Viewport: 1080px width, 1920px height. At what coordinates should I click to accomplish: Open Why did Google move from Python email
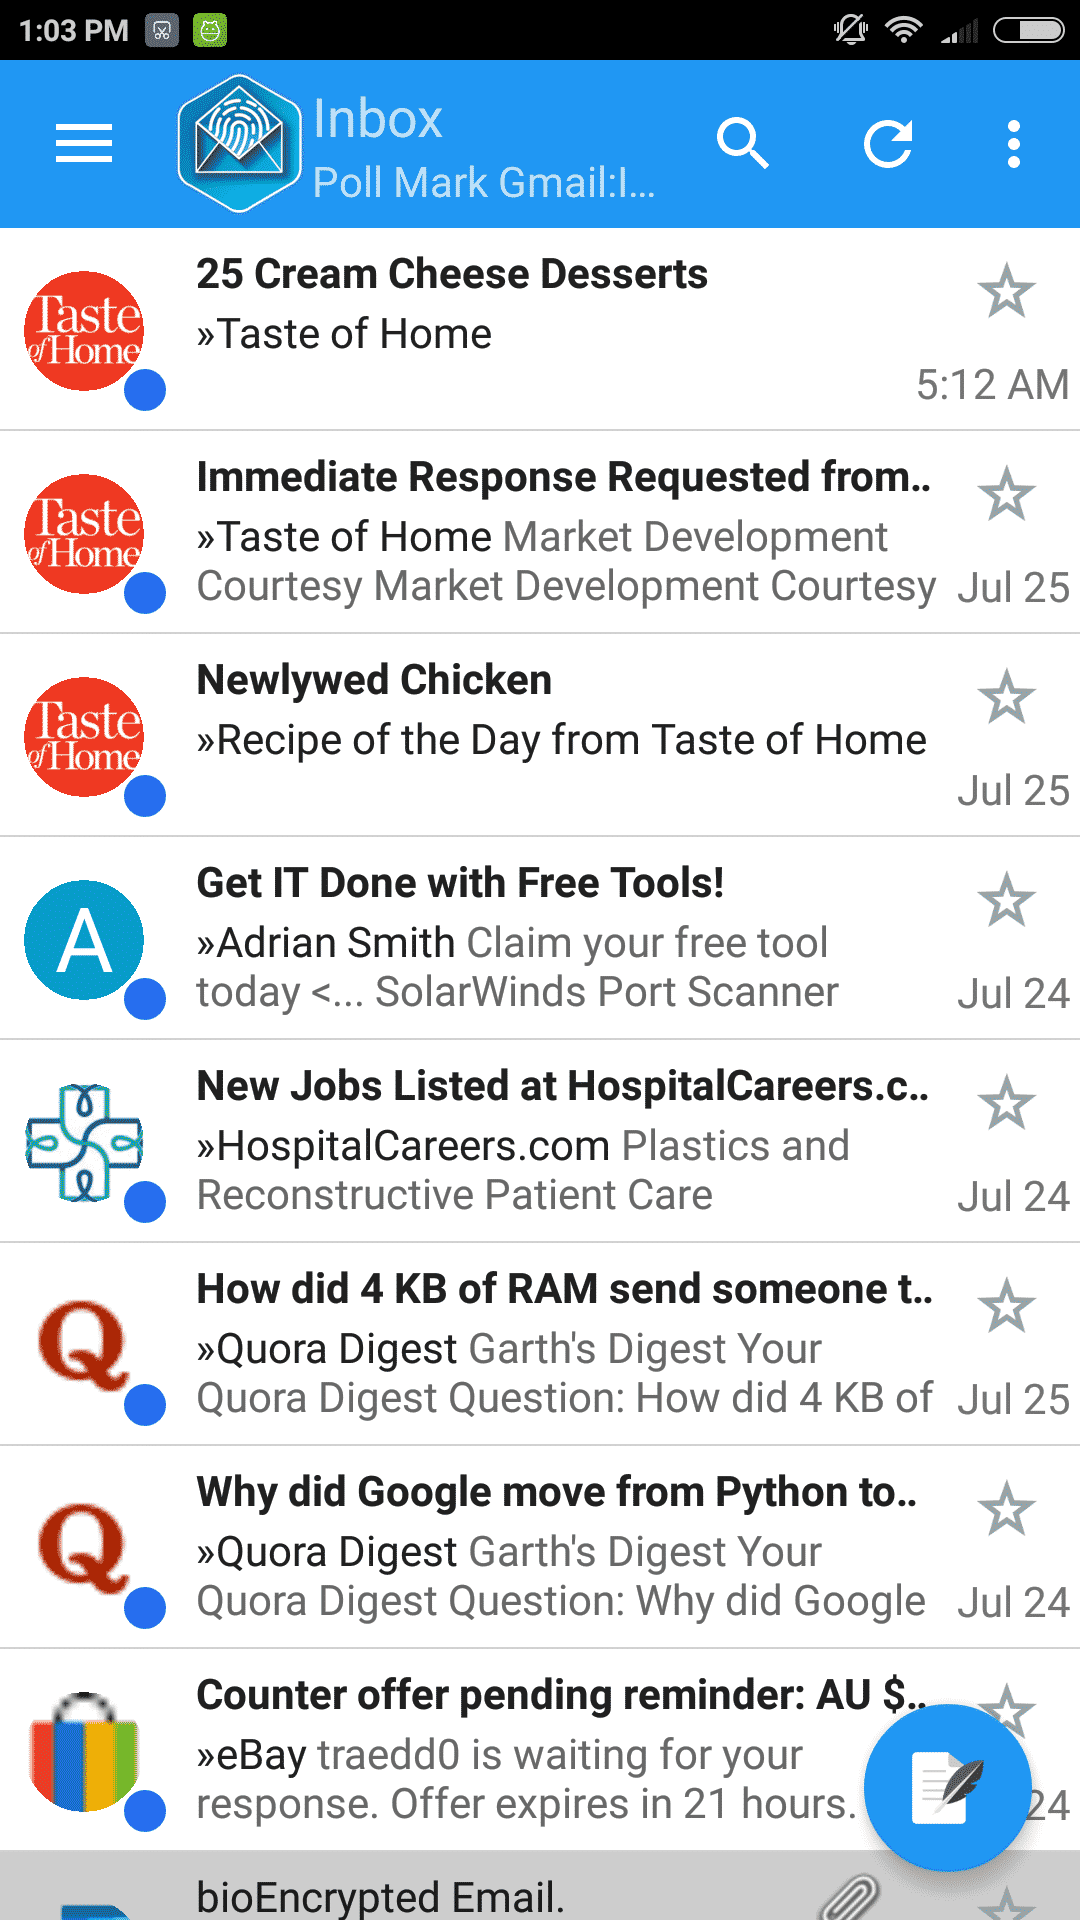[x=540, y=1548]
